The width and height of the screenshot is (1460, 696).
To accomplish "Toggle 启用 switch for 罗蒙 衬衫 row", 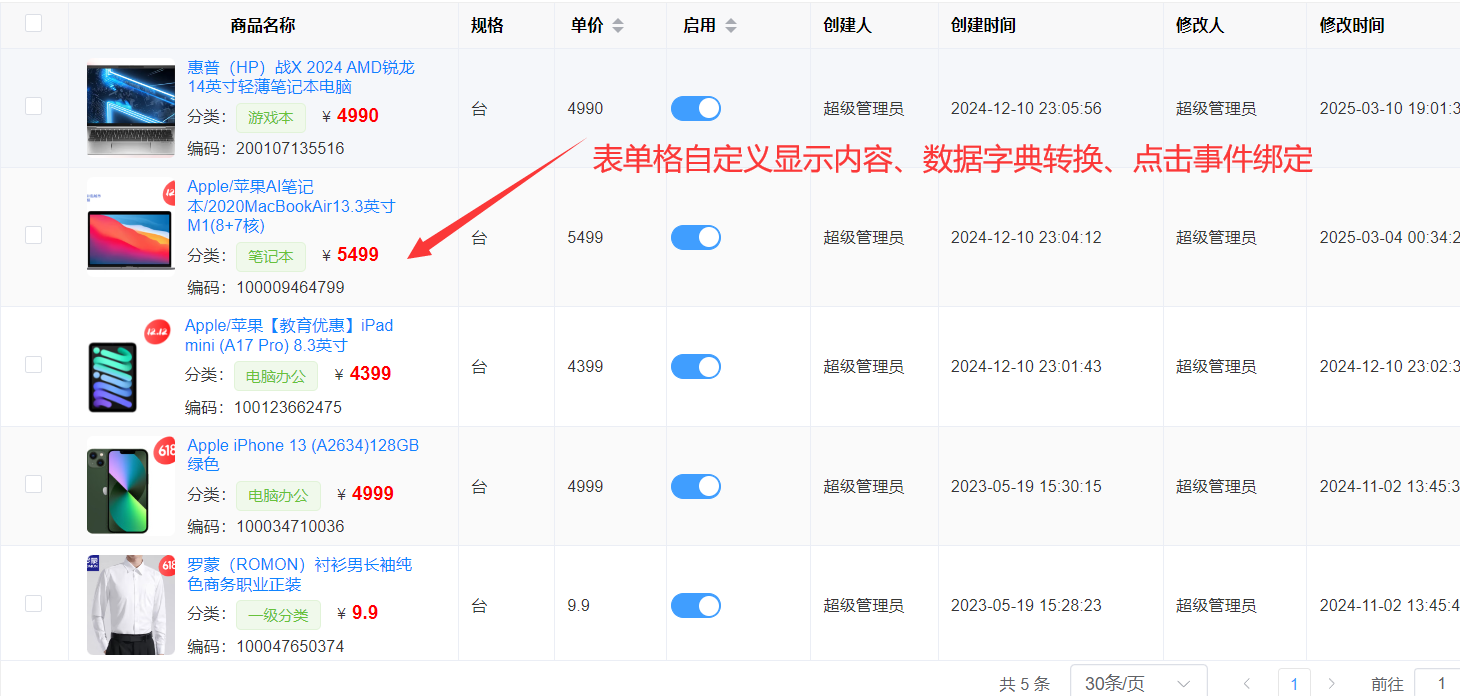I will (696, 605).
